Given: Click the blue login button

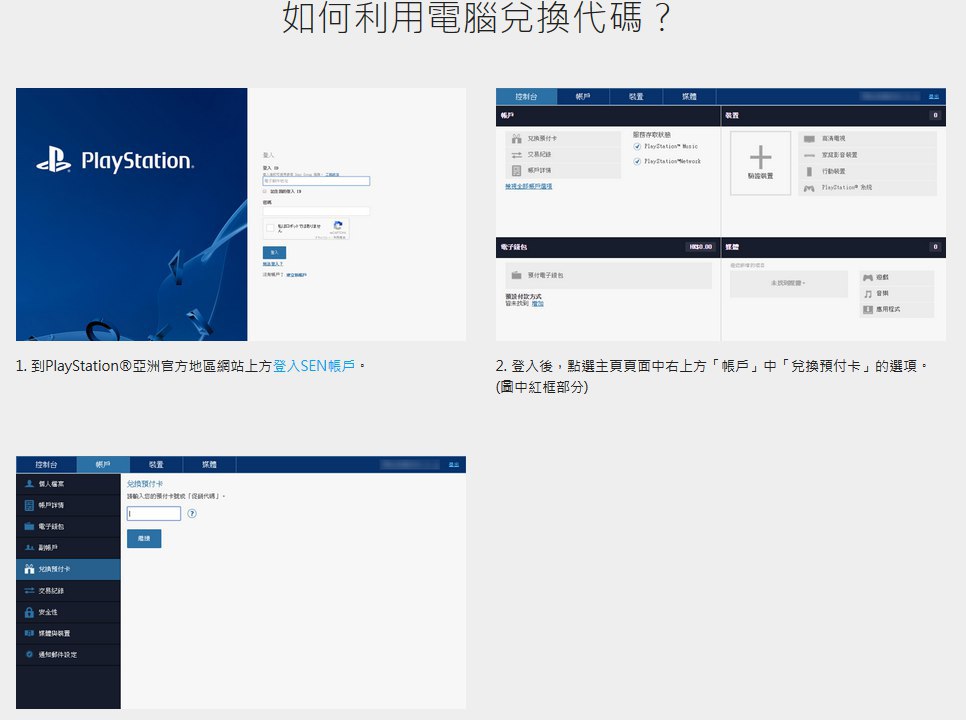Looking at the screenshot, I should click(x=274, y=253).
